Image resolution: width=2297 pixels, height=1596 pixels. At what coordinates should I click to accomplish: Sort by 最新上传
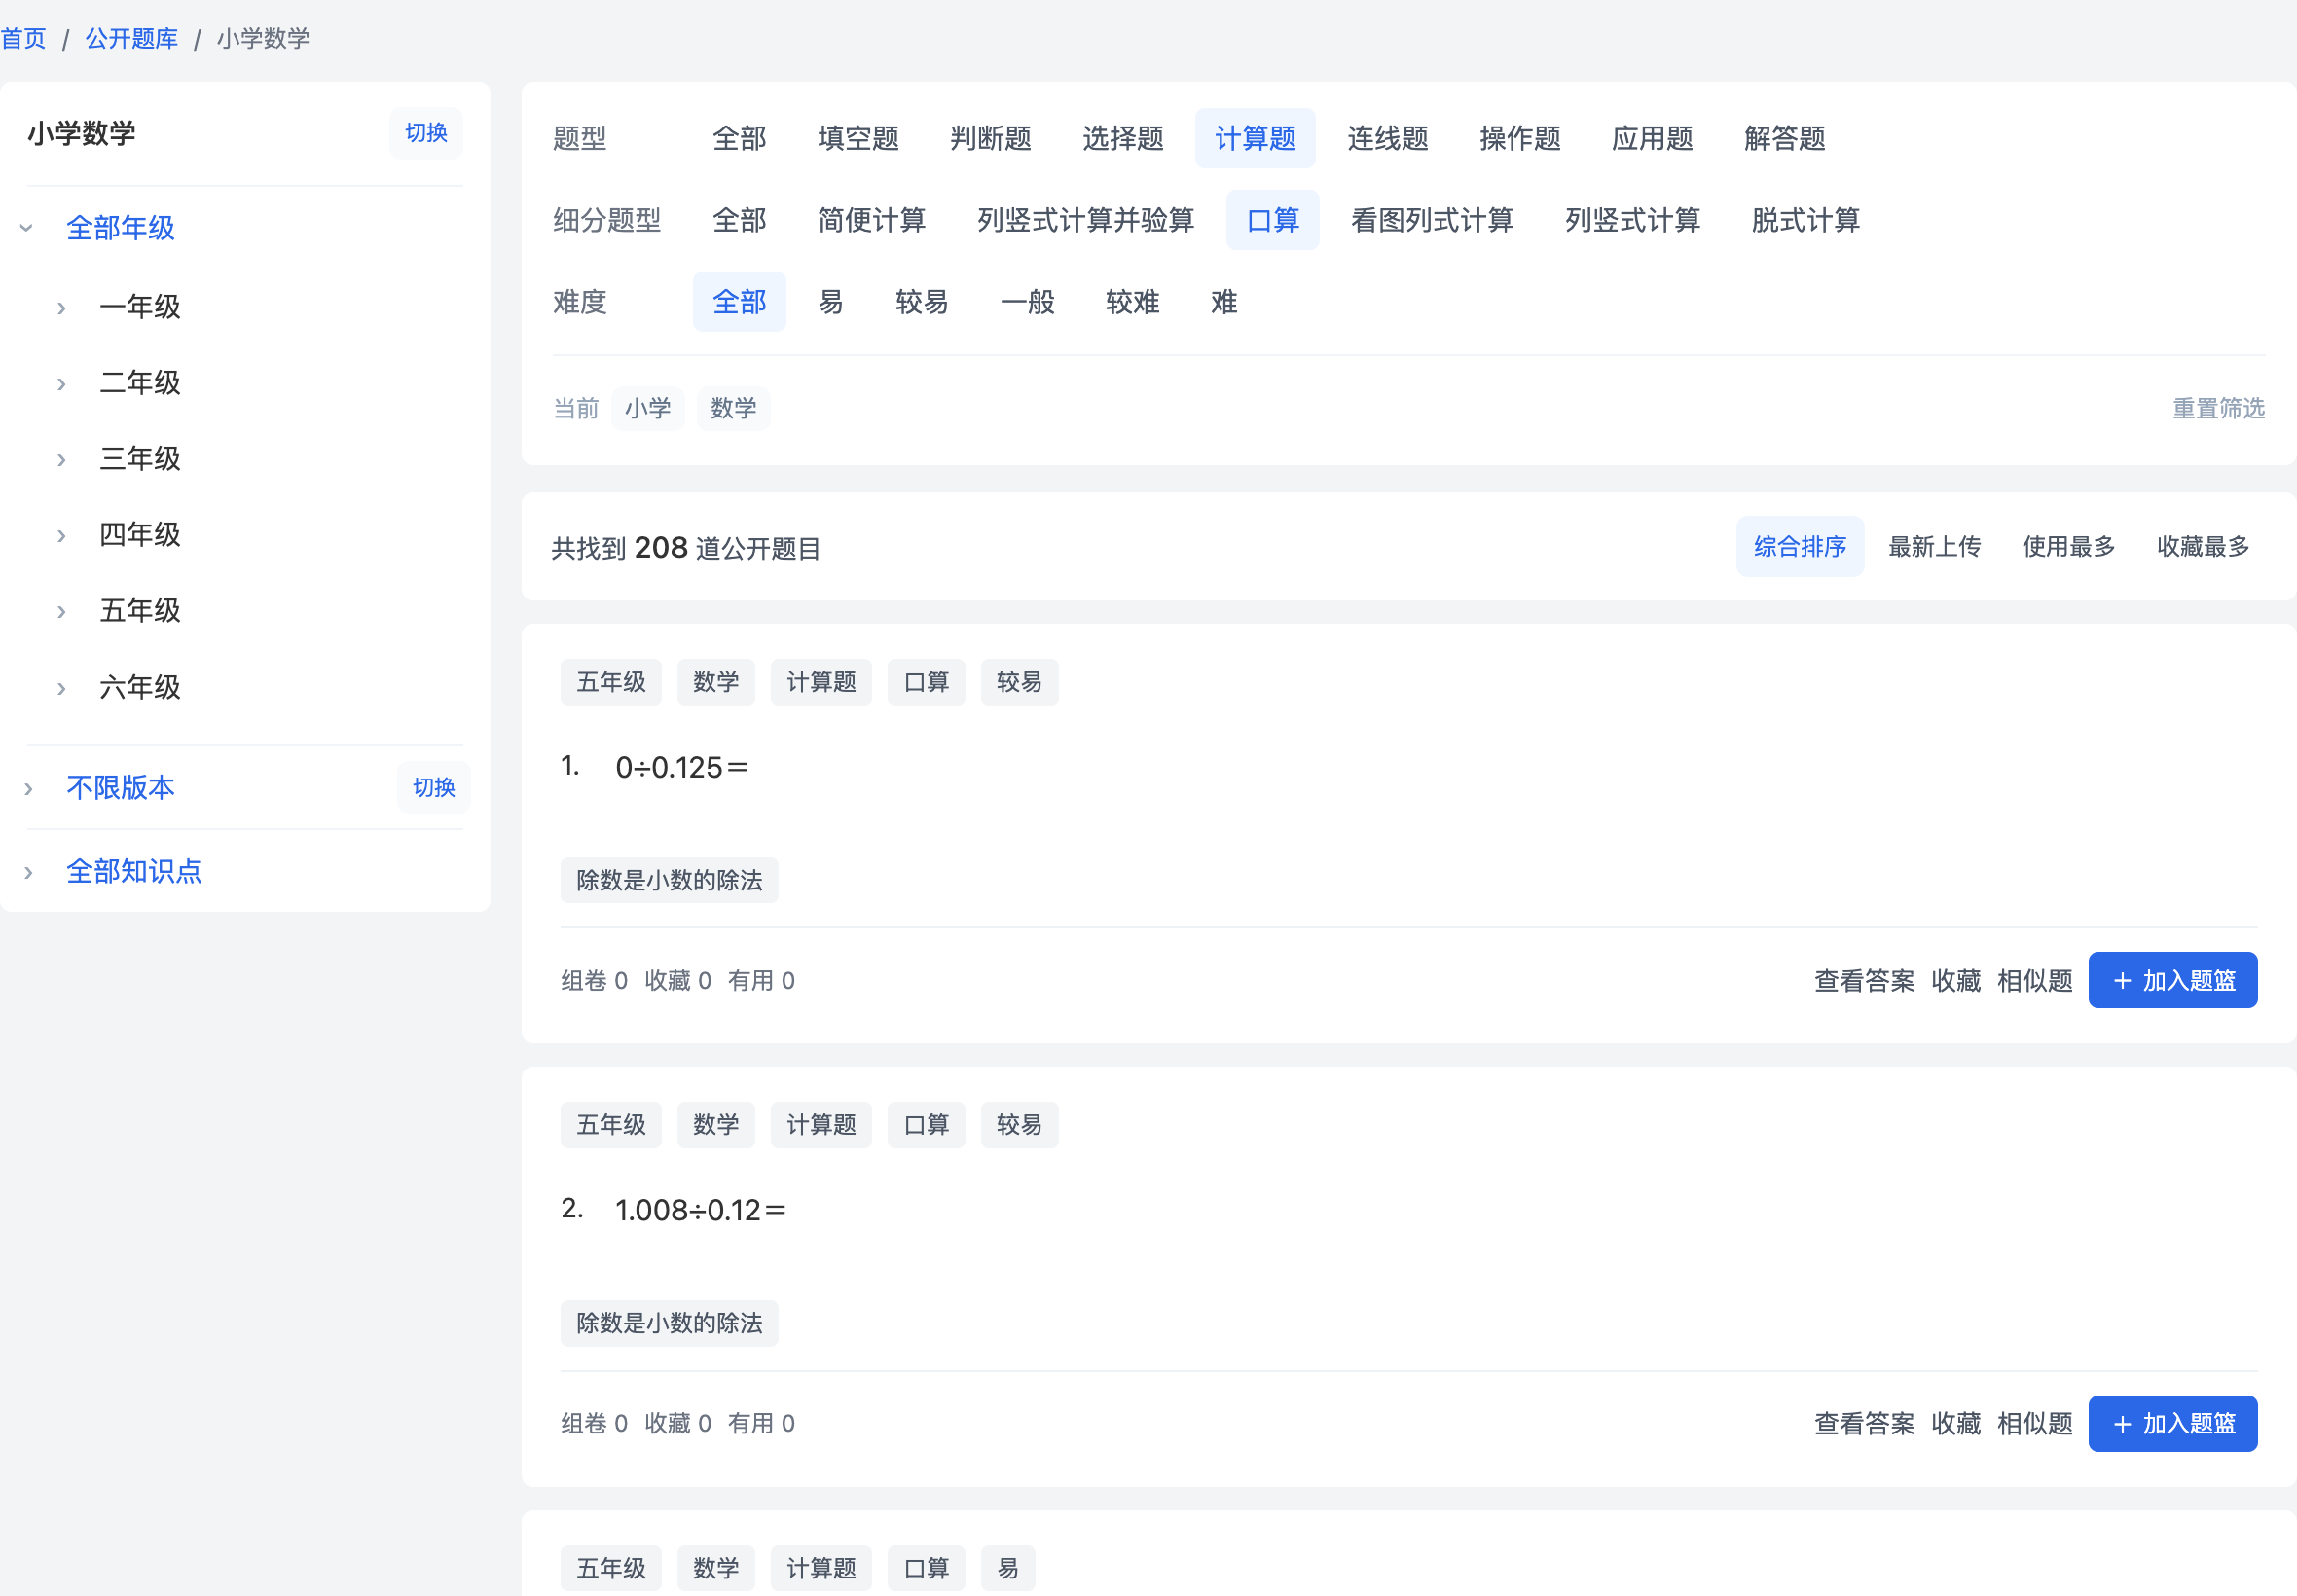(x=1934, y=546)
